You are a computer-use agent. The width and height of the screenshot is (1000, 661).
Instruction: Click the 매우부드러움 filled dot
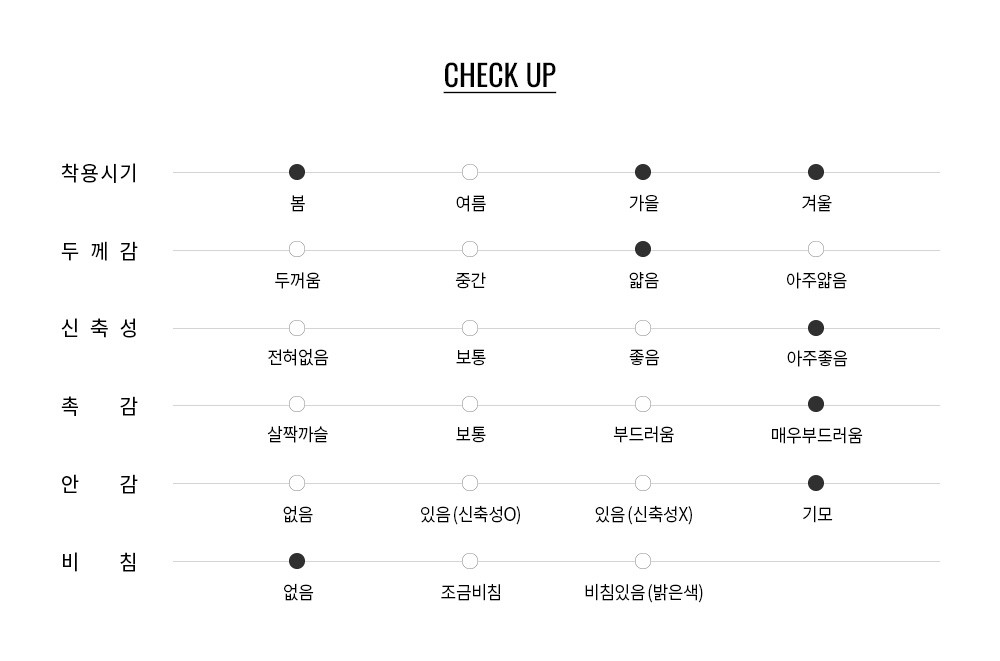[816, 405]
